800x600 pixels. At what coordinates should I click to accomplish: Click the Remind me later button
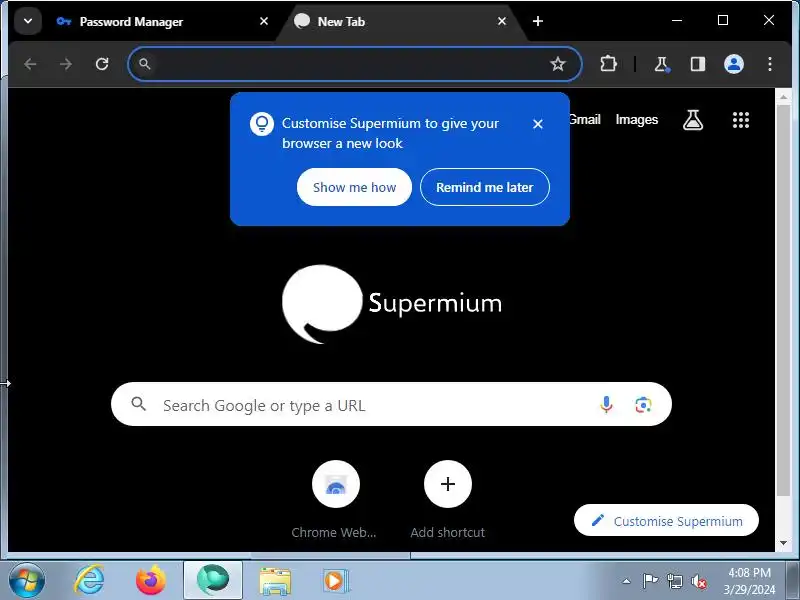point(485,187)
